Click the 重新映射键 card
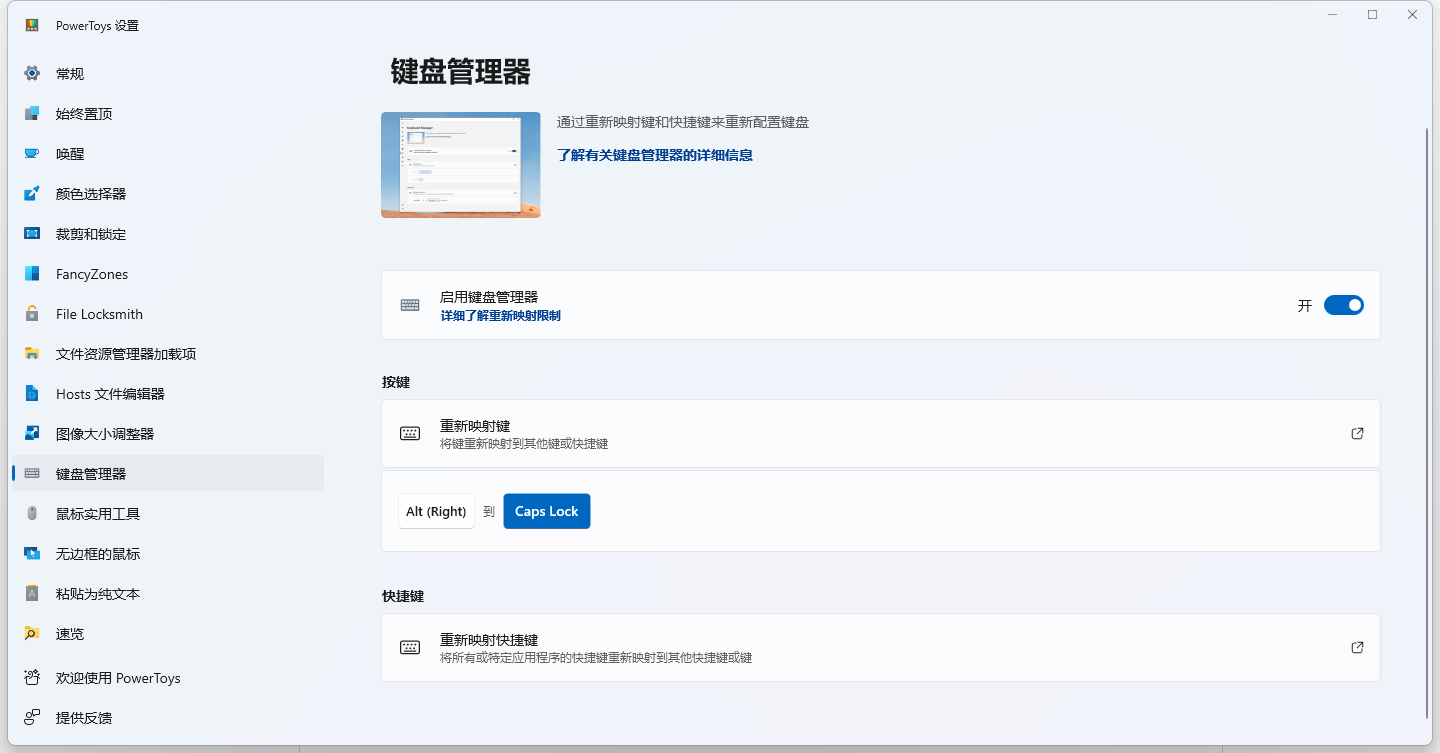The height and width of the screenshot is (753, 1440). click(880, 433)
